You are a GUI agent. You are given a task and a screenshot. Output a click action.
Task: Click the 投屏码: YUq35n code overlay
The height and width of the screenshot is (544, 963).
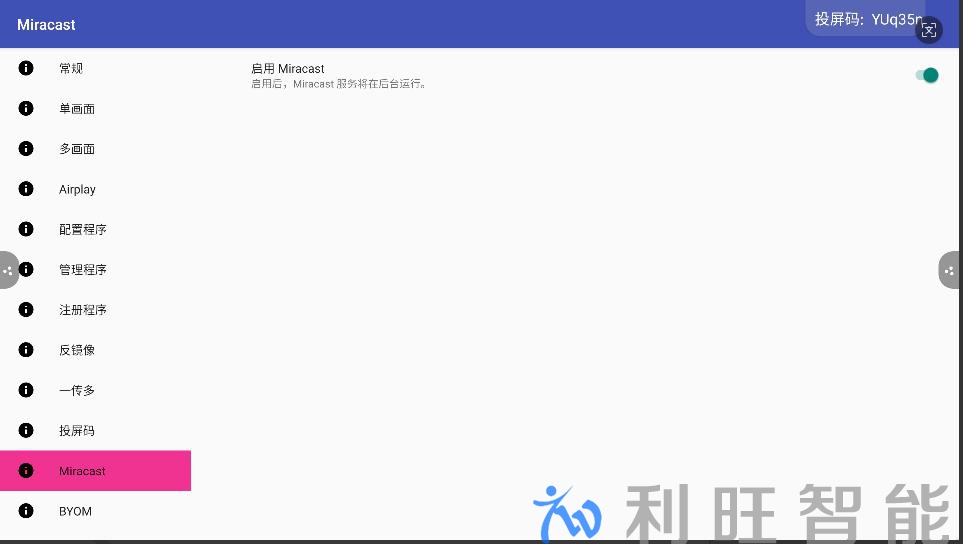(866, 18)
